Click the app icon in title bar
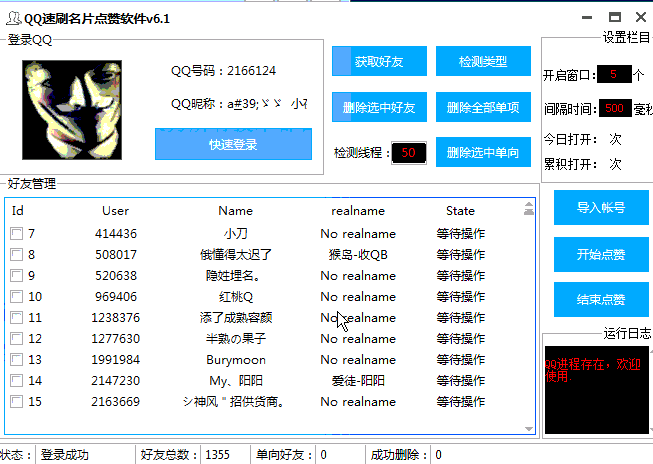Viewport: 653px width, 464px height. [13, 18]
